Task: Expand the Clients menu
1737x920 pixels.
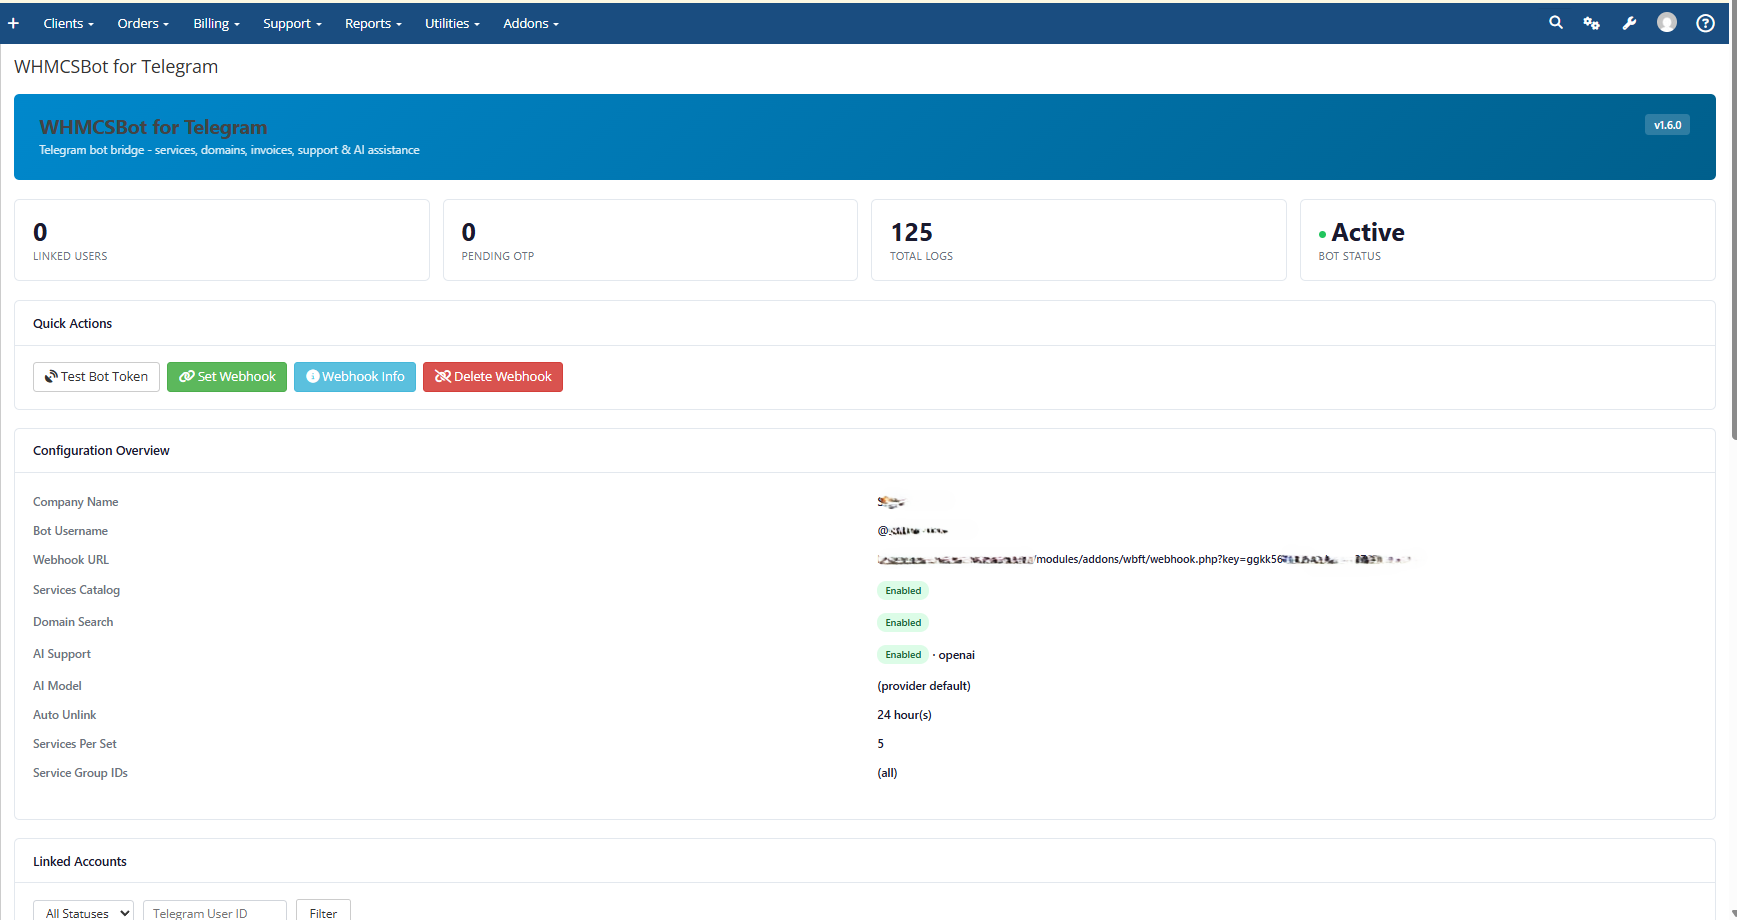Action: point(68,23)
